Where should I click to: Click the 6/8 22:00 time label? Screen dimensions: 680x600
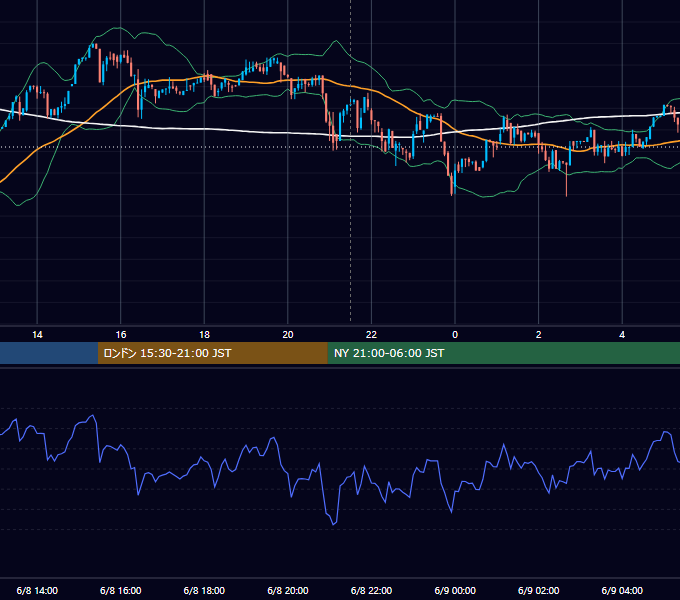371,590
